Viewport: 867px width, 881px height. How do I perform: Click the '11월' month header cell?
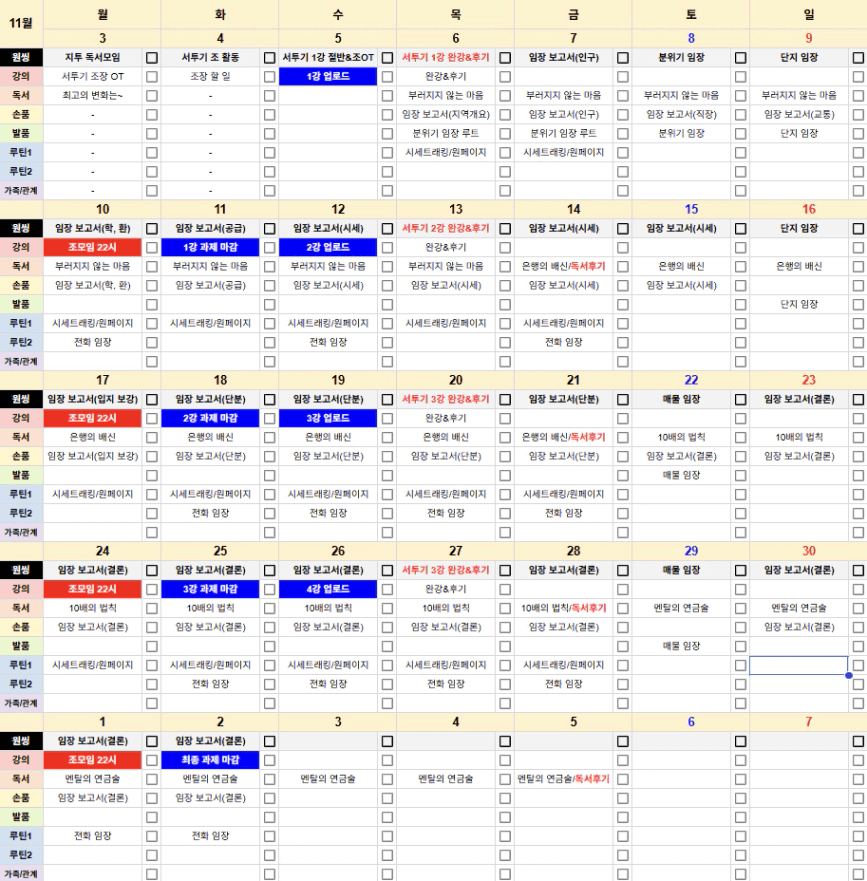[21, 20]
